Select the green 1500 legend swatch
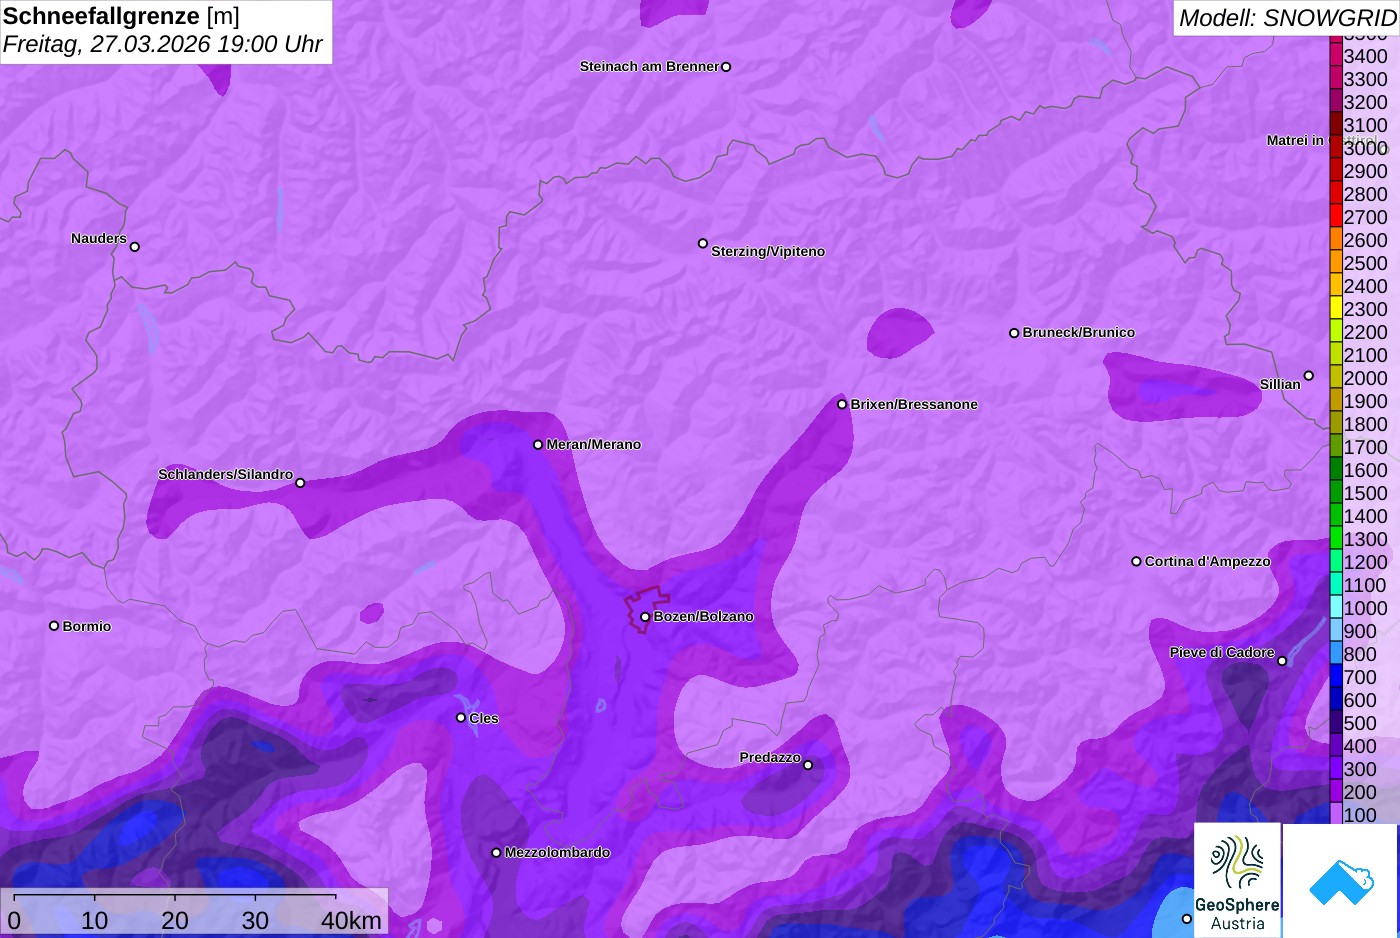 point(1335,493)
